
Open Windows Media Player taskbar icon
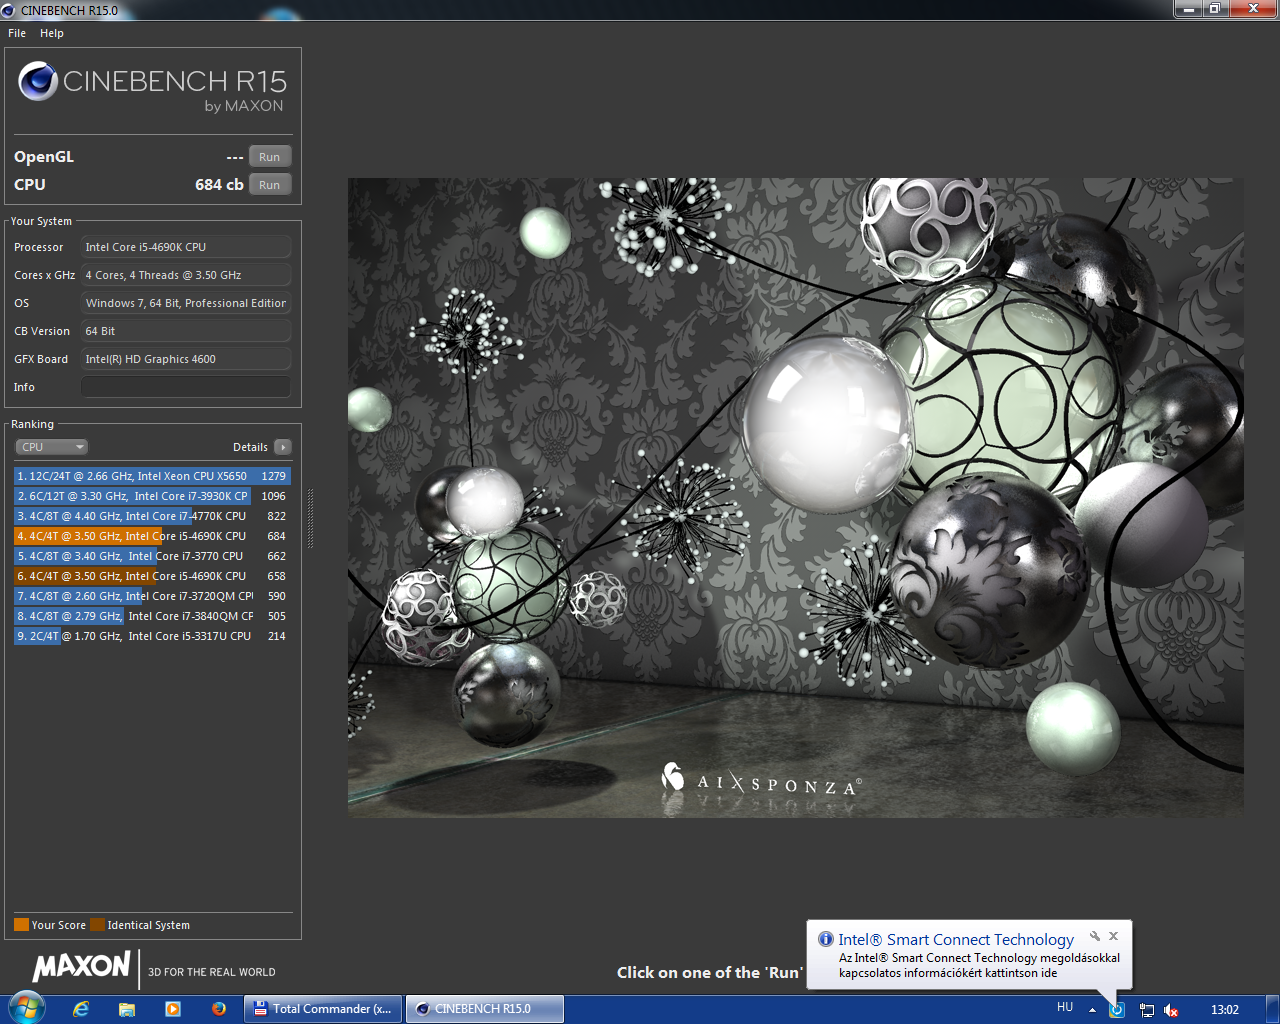pyautogui.click(x=173, y=1009)
